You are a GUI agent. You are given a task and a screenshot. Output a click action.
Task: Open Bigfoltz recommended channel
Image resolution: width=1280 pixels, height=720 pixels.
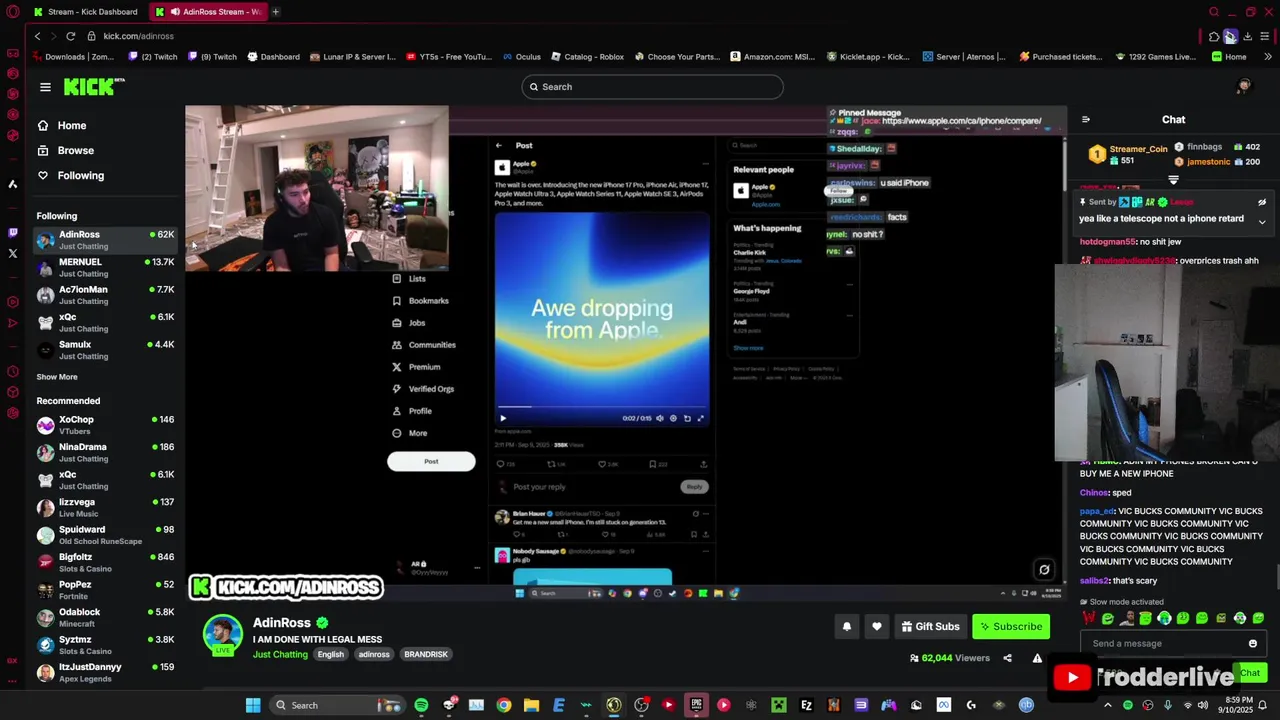tap(105, 562)
